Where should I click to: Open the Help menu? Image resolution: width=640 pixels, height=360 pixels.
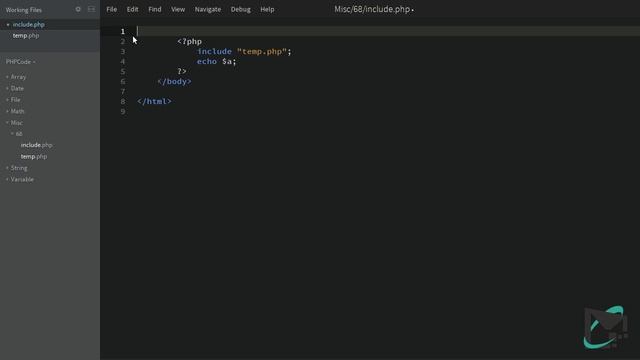click(267, 9)
